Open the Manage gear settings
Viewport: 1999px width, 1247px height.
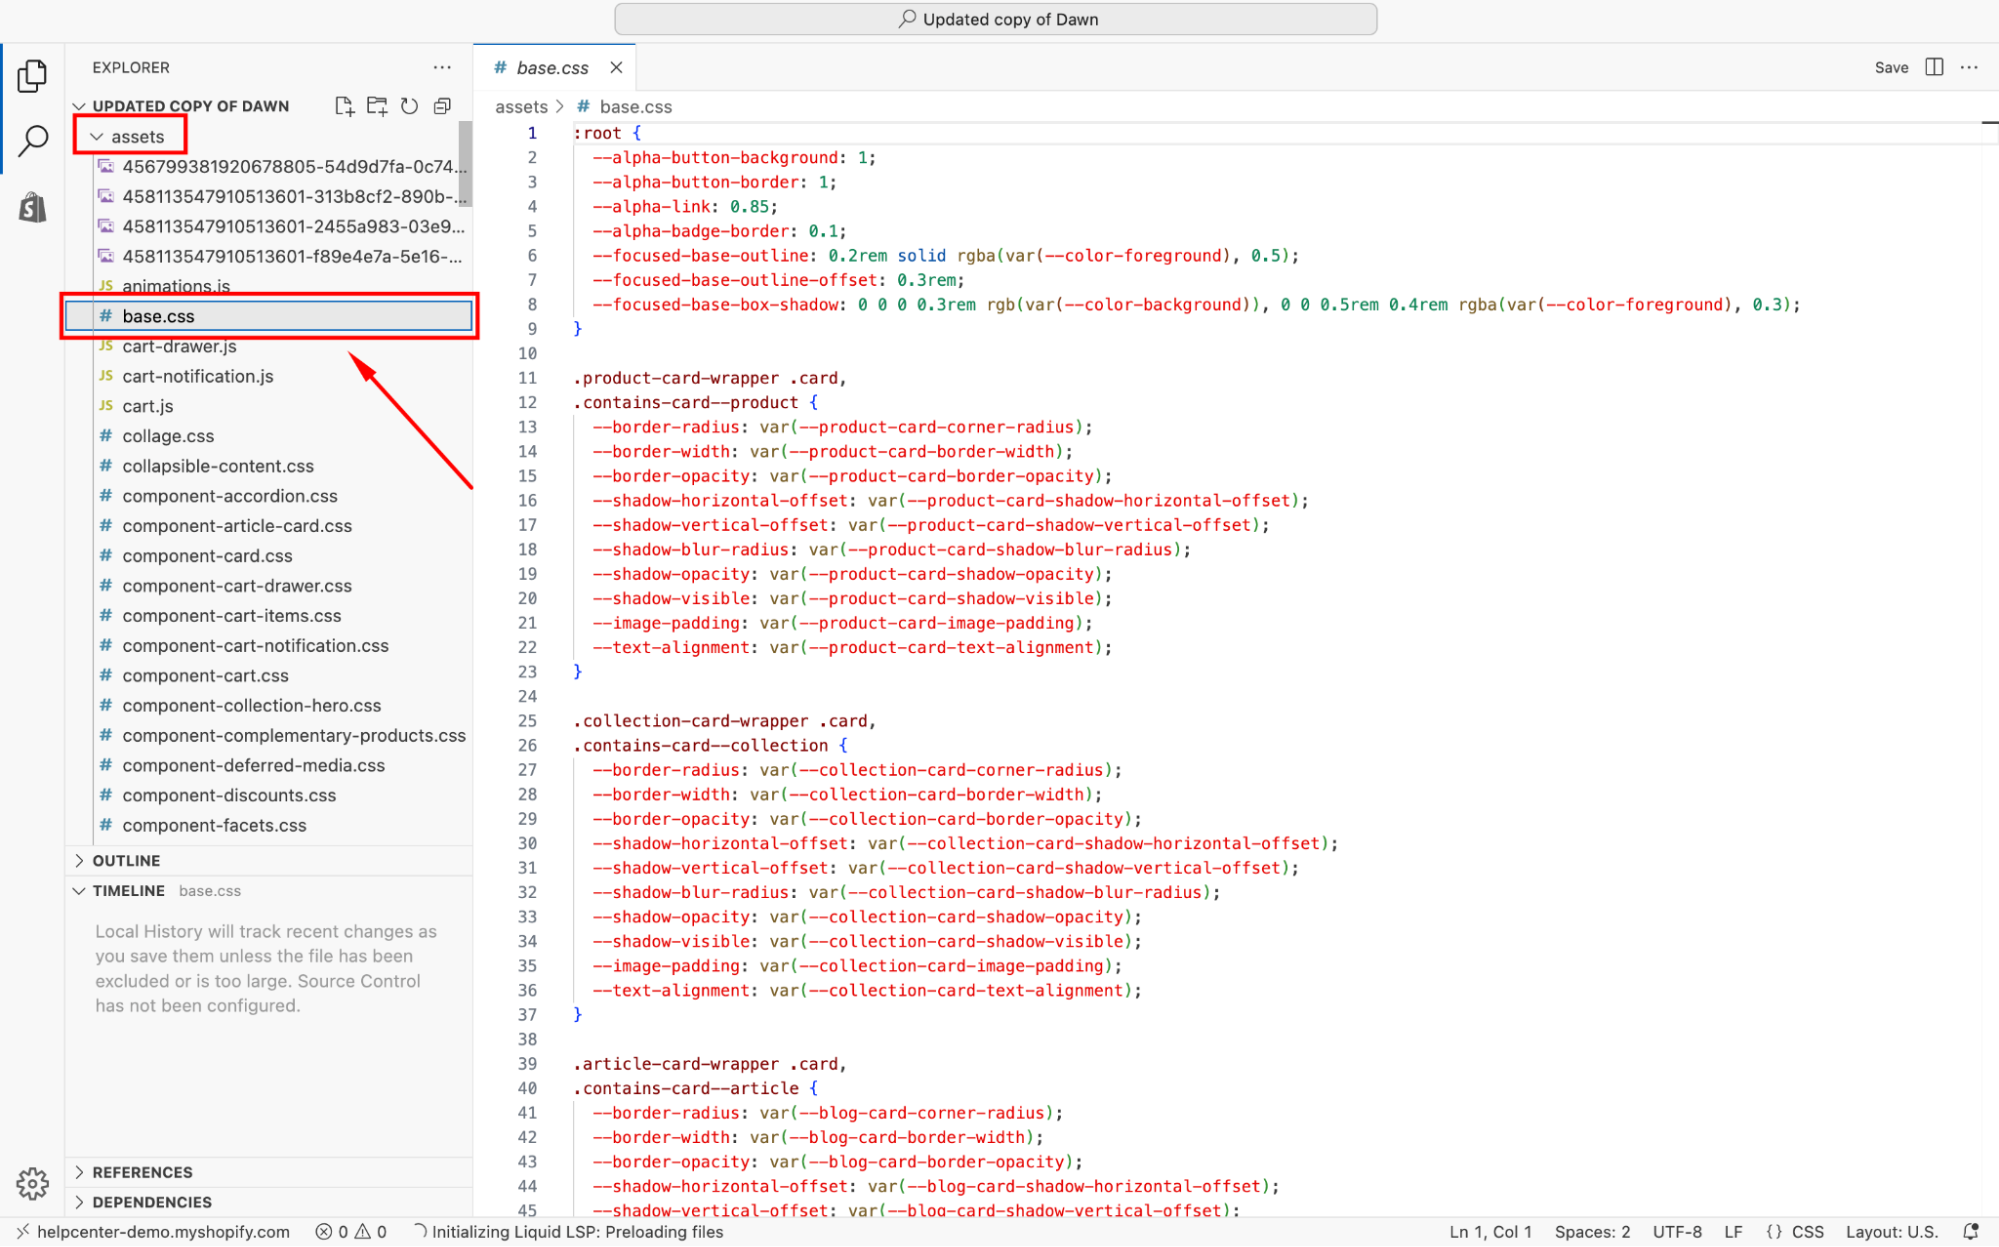click(x=32, y=1183)
